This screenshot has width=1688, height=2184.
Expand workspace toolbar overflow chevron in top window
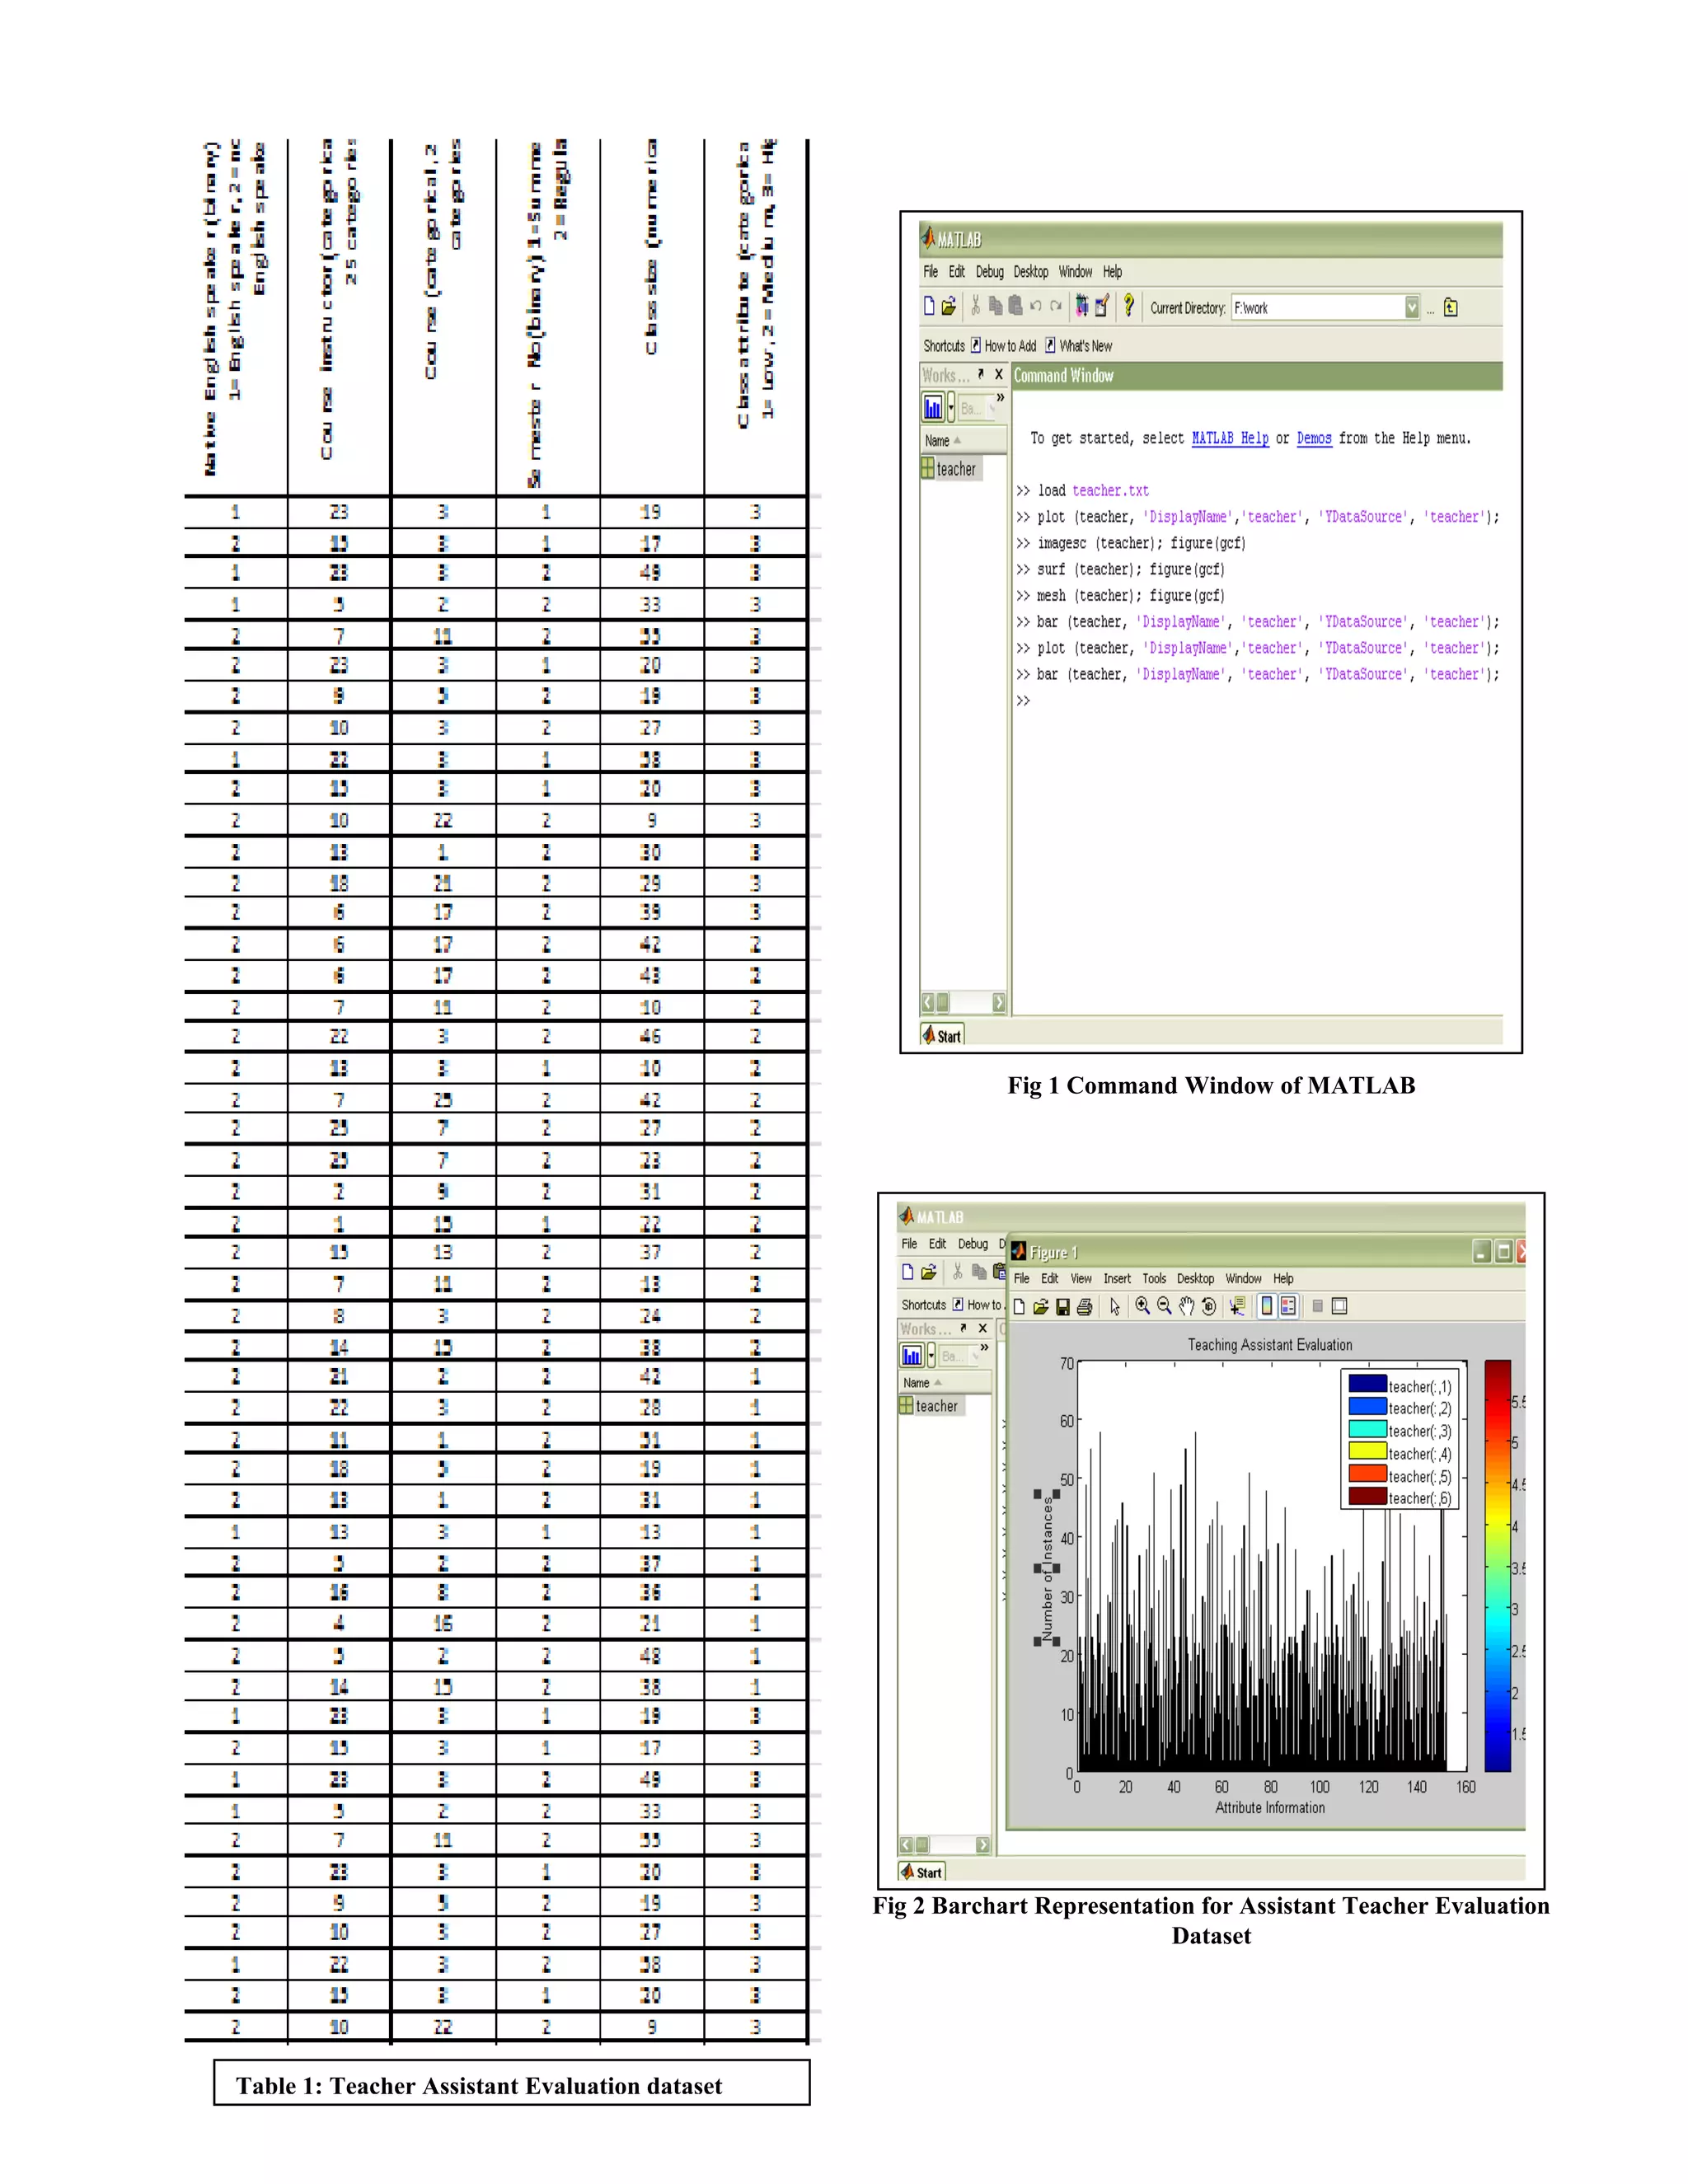pos(1000,398)
